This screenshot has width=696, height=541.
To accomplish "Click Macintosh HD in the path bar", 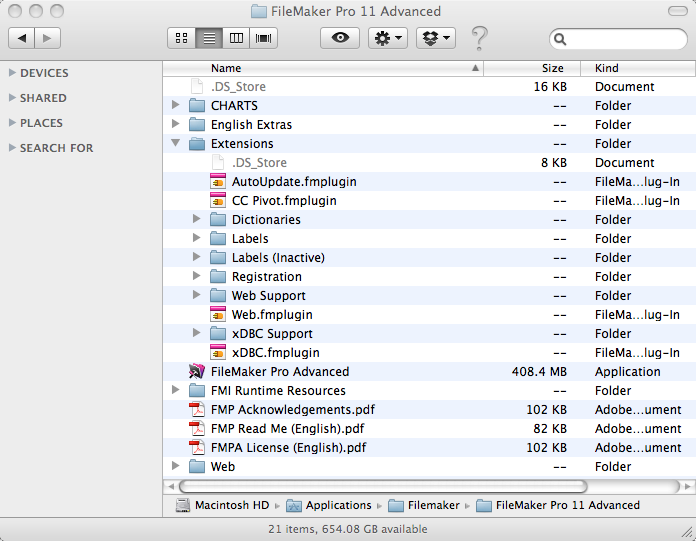I will [x=222, y=505].
